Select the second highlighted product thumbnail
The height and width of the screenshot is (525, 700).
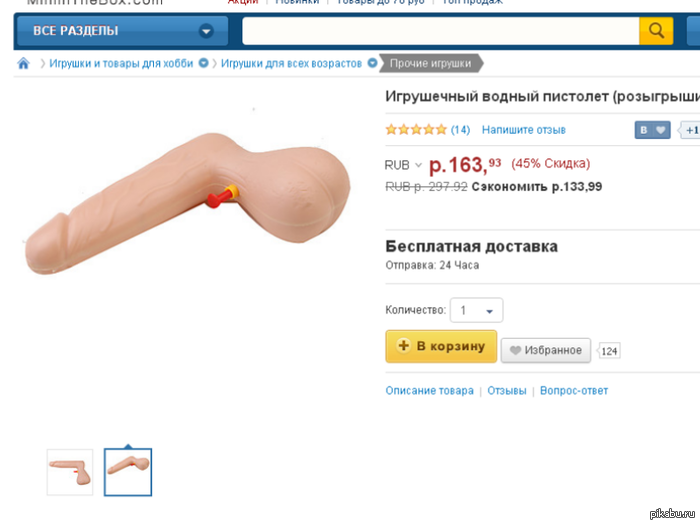pyautogui.click(x=128, y=472)
